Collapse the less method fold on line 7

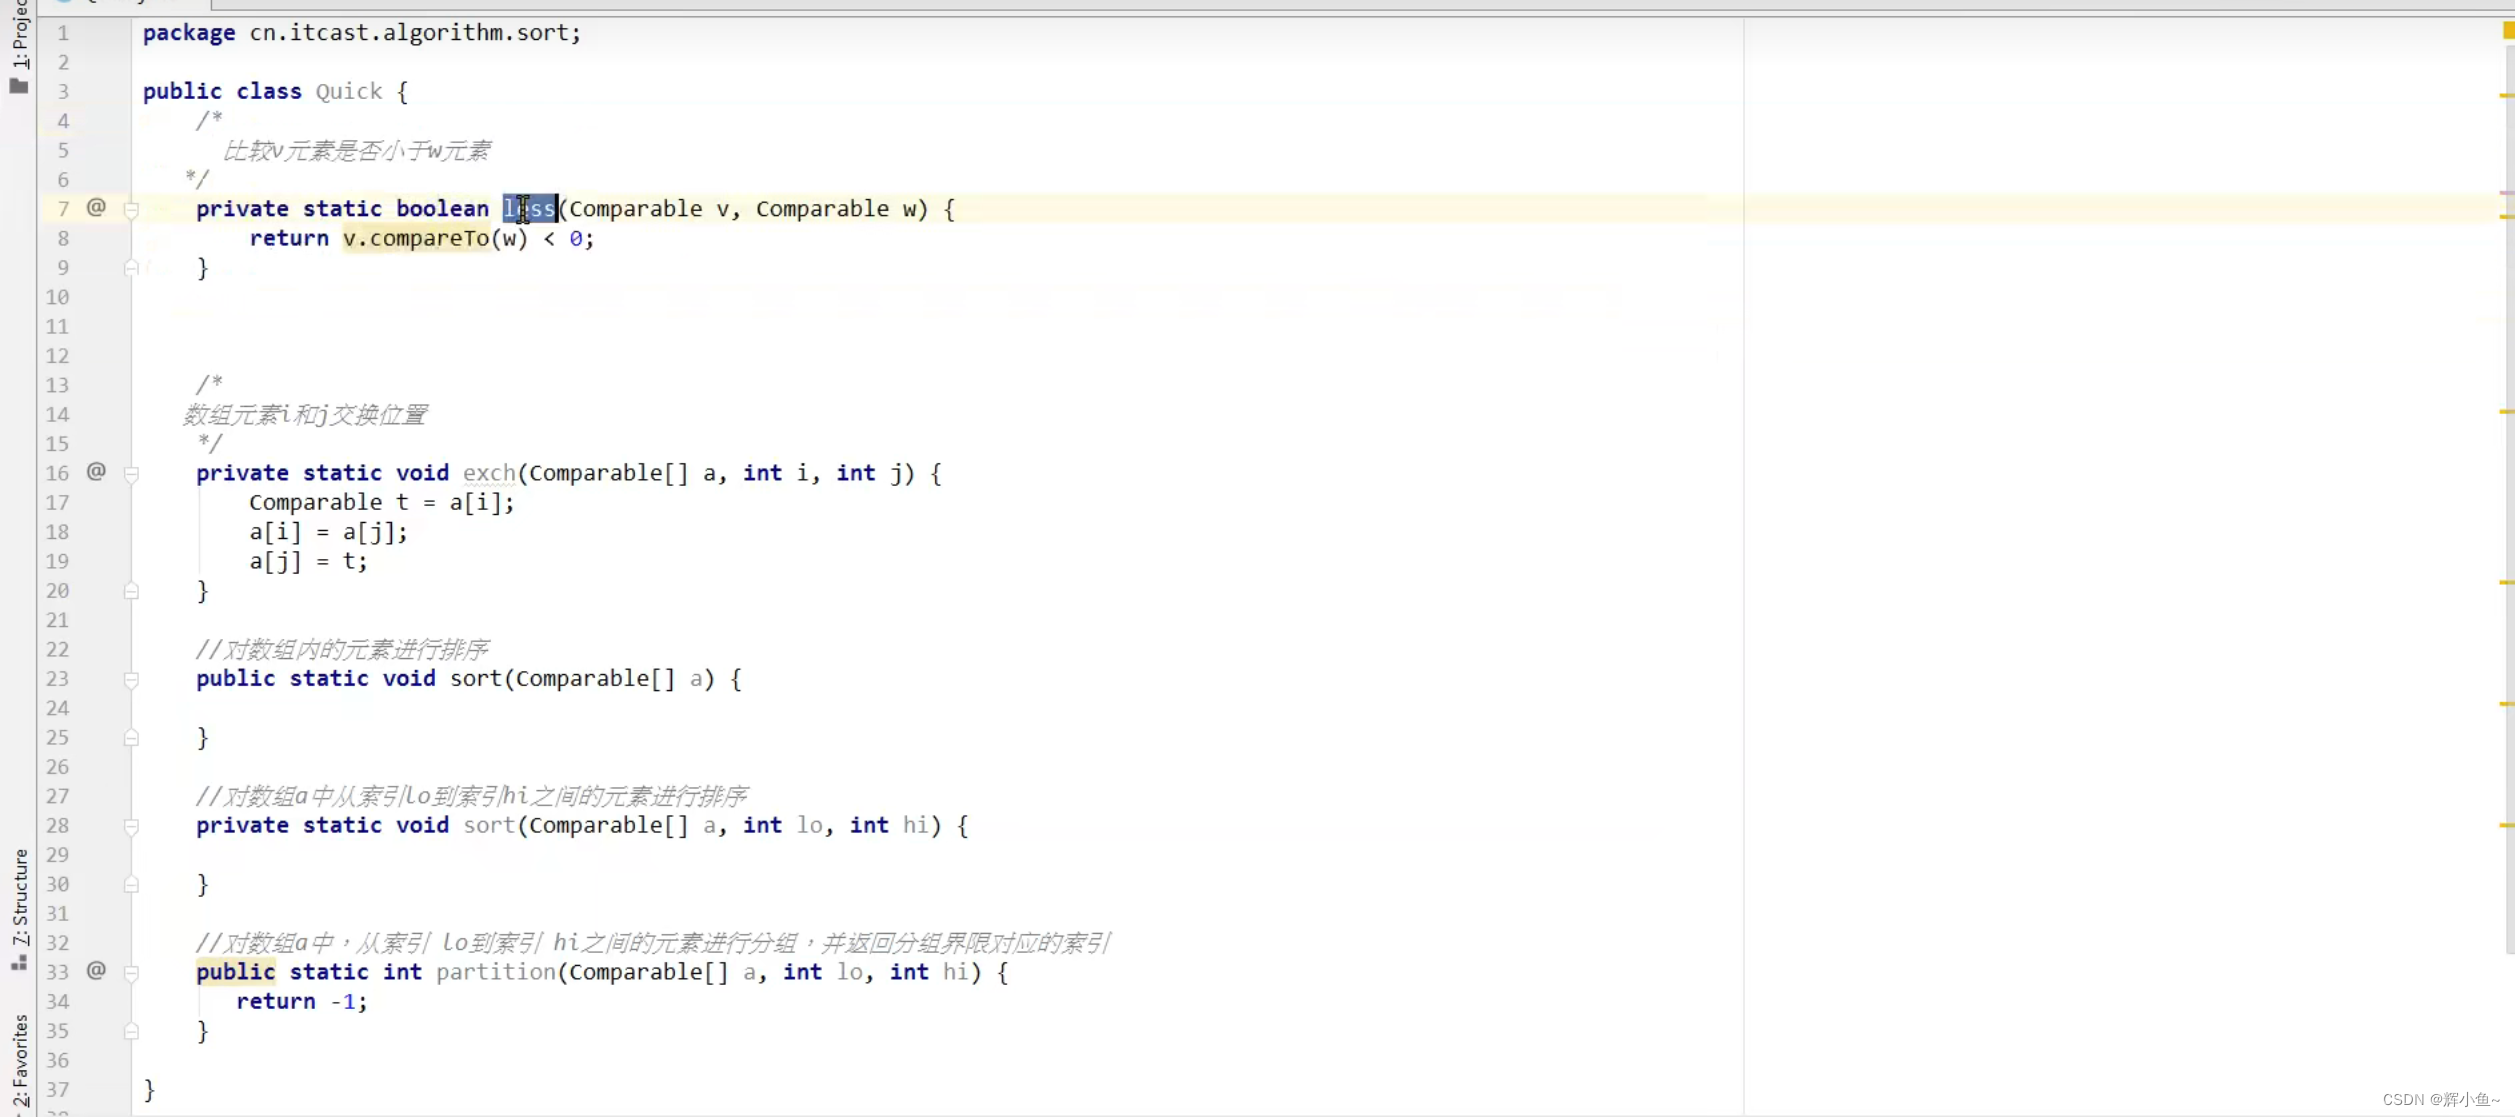pos(131,209)
